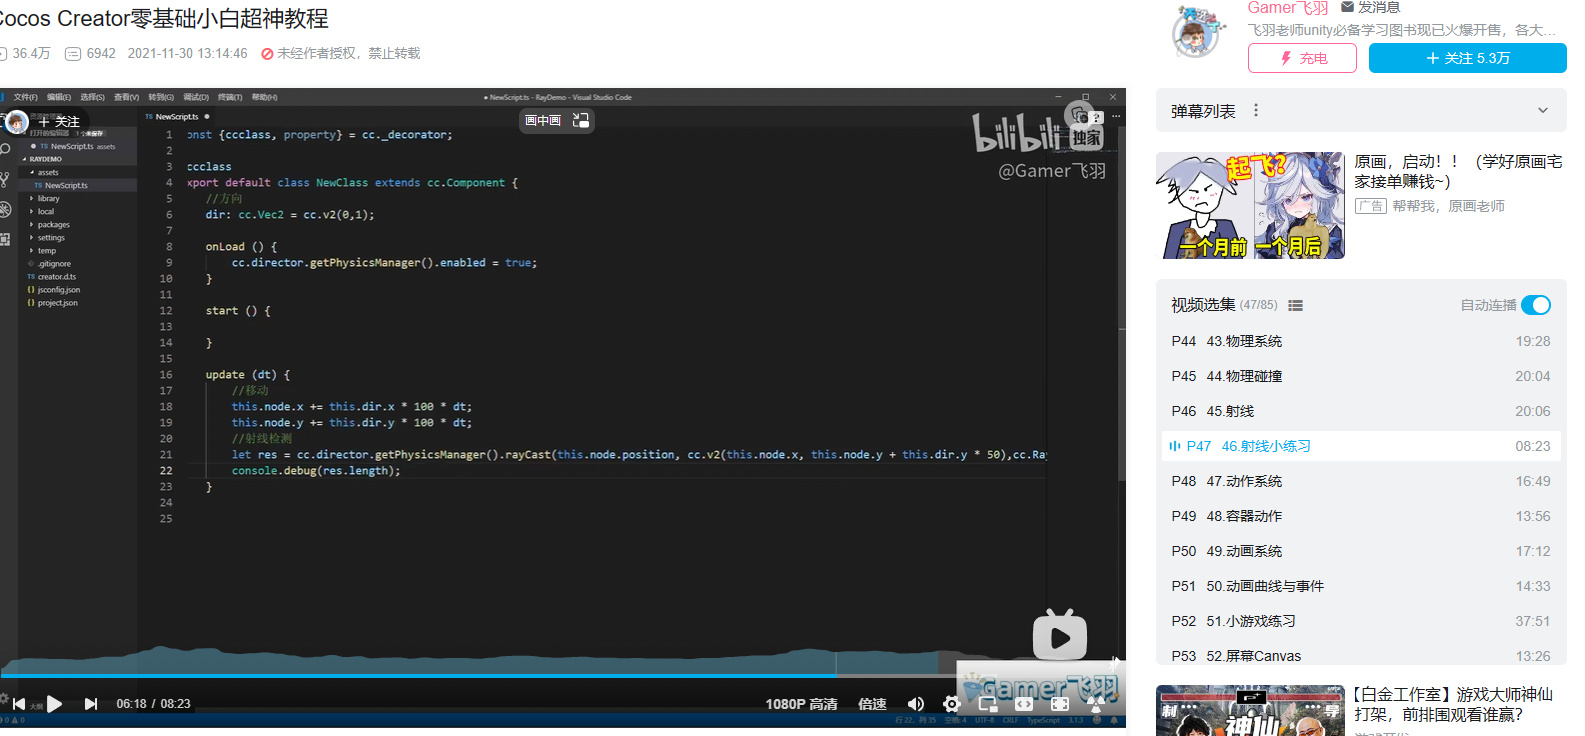The width and height of the screenshot is (1585, 736).
Task: Open player settings gear icon
Action: click(x=951, y=704)
